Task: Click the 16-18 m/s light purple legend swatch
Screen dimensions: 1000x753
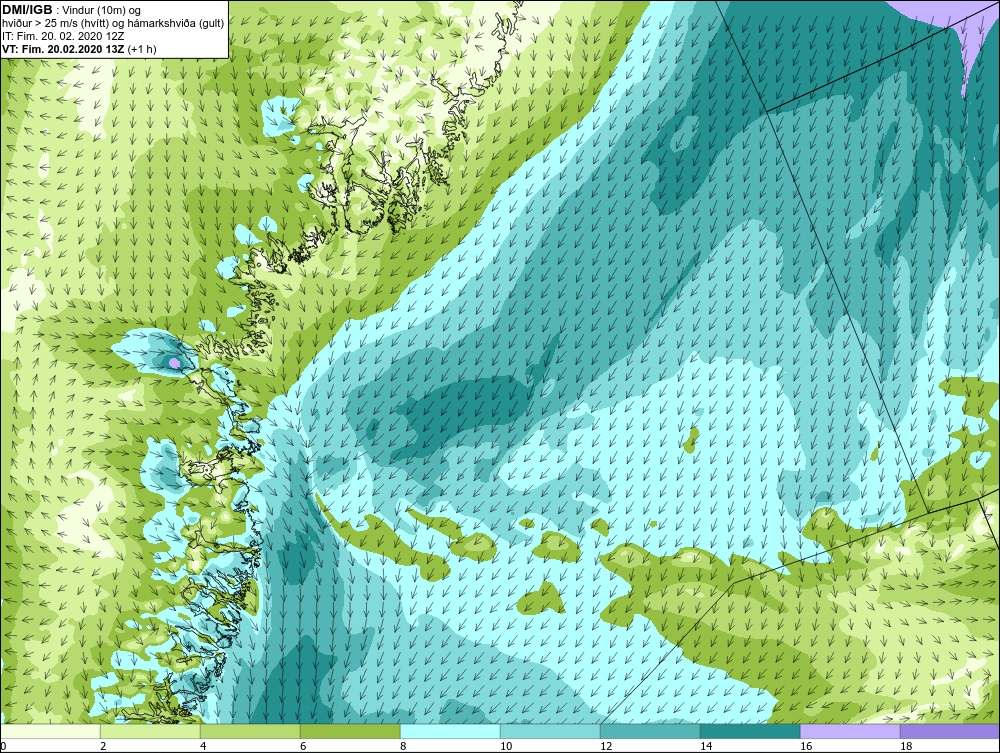Action: coord(850,731)
